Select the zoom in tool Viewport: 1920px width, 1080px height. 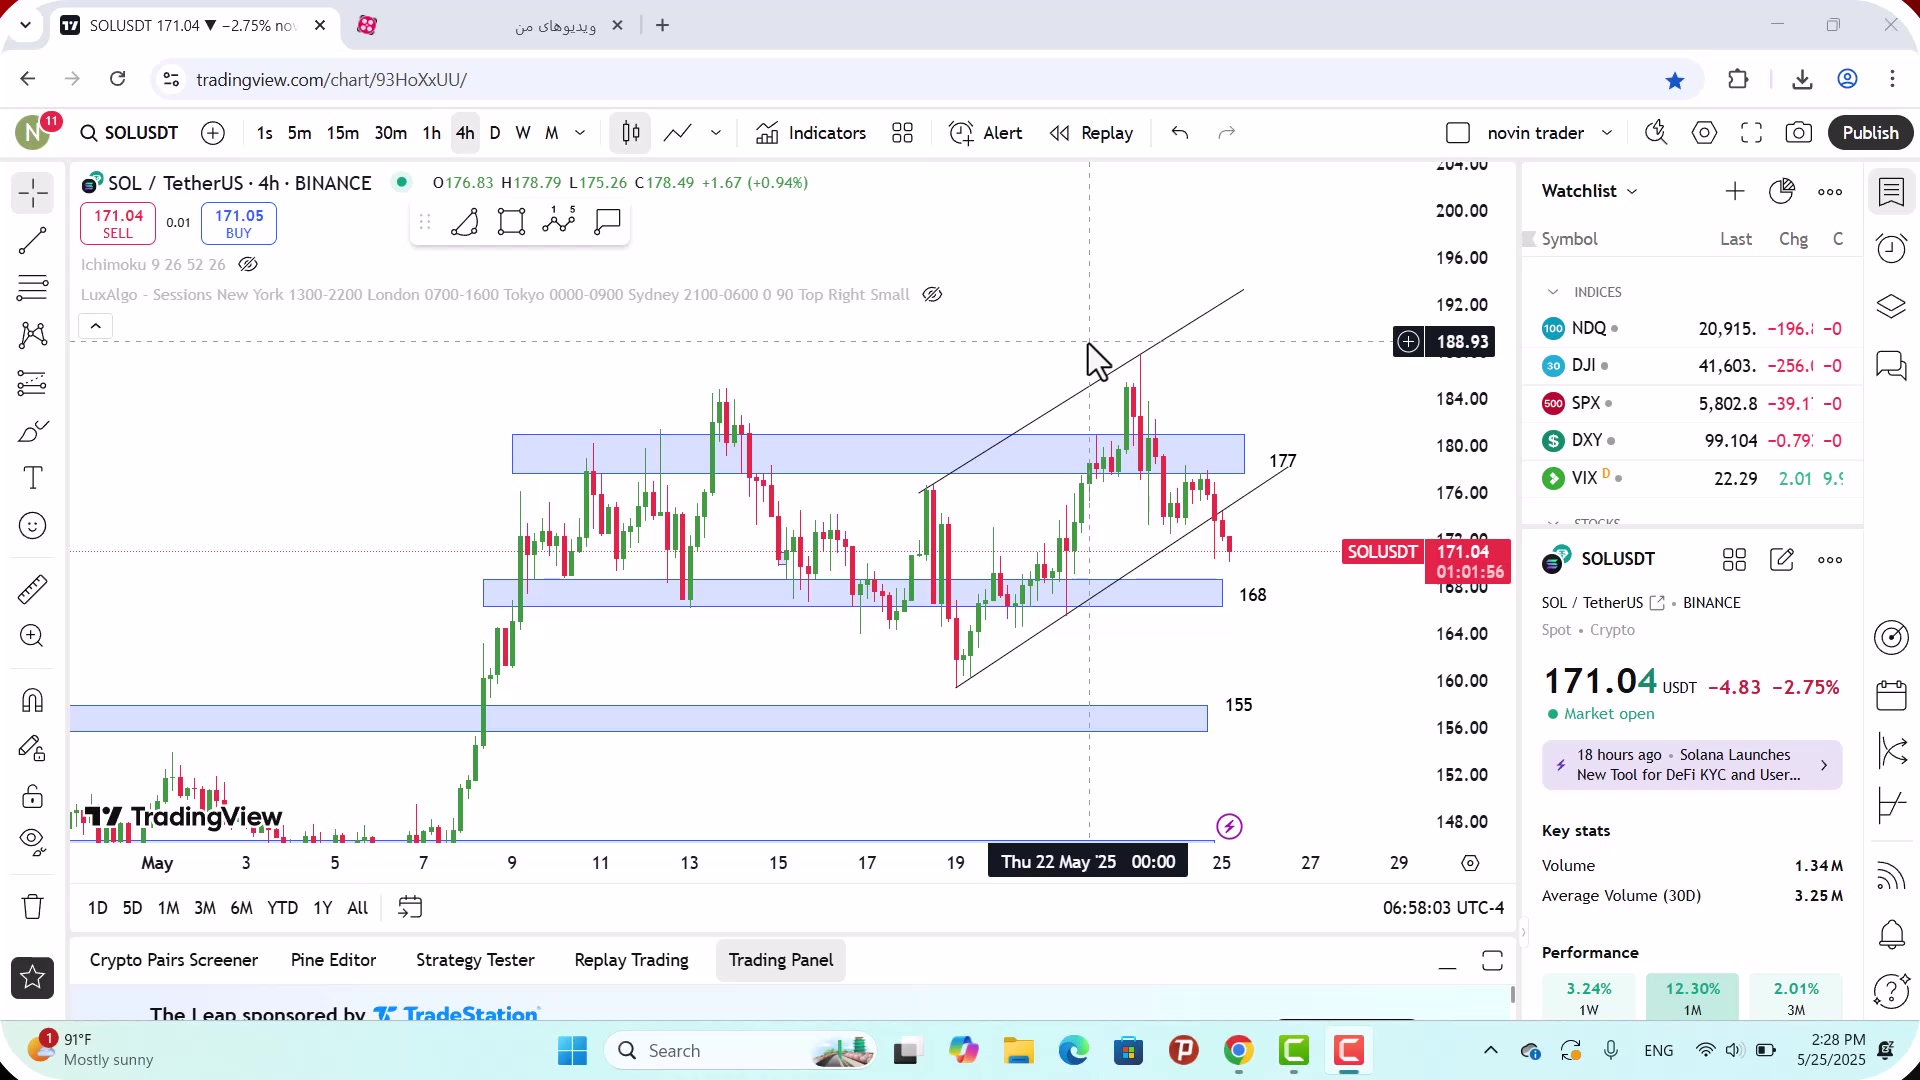pos(32,636)
